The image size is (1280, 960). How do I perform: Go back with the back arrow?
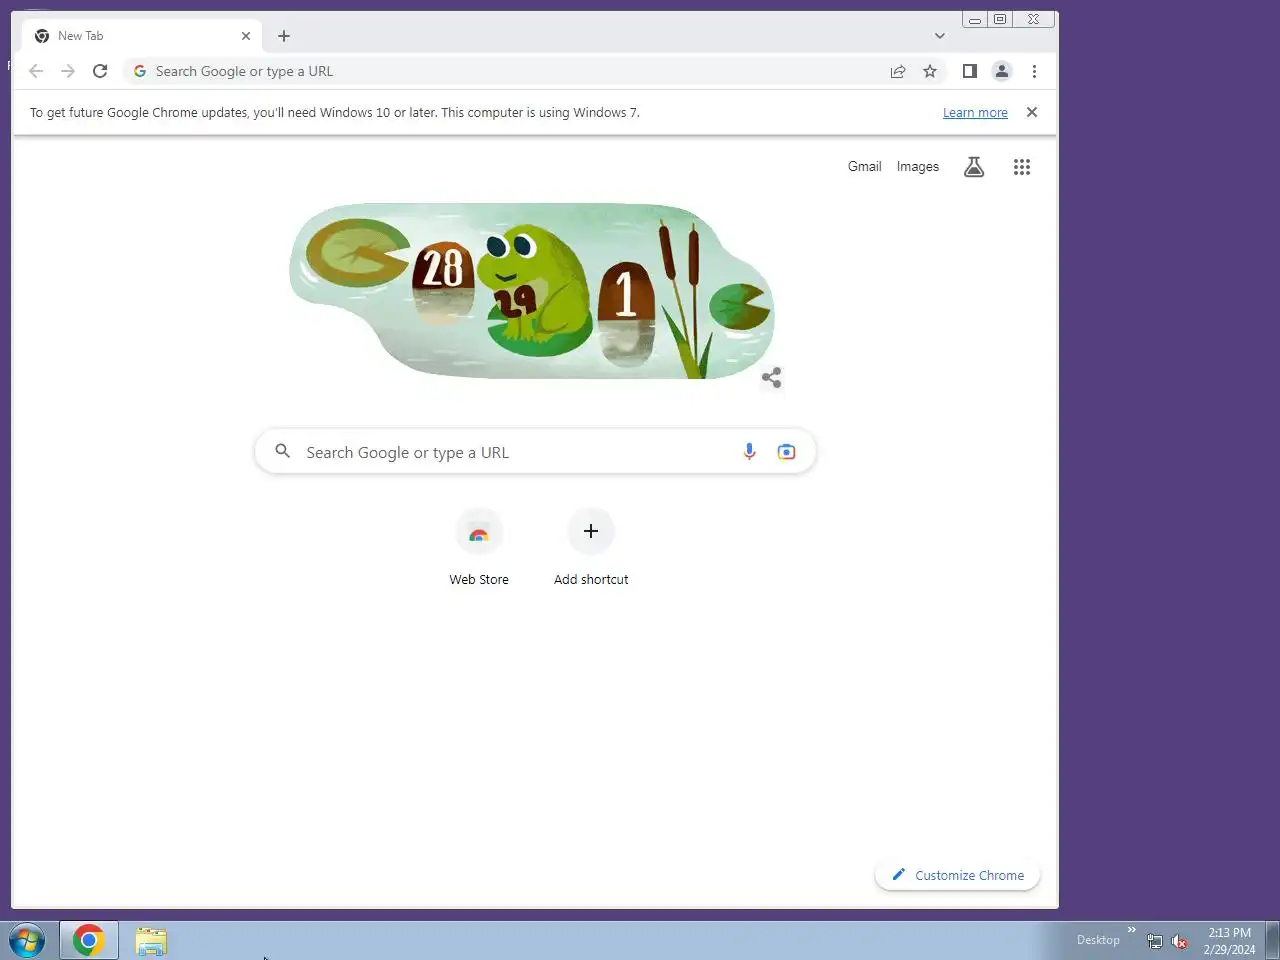point(36,71)
